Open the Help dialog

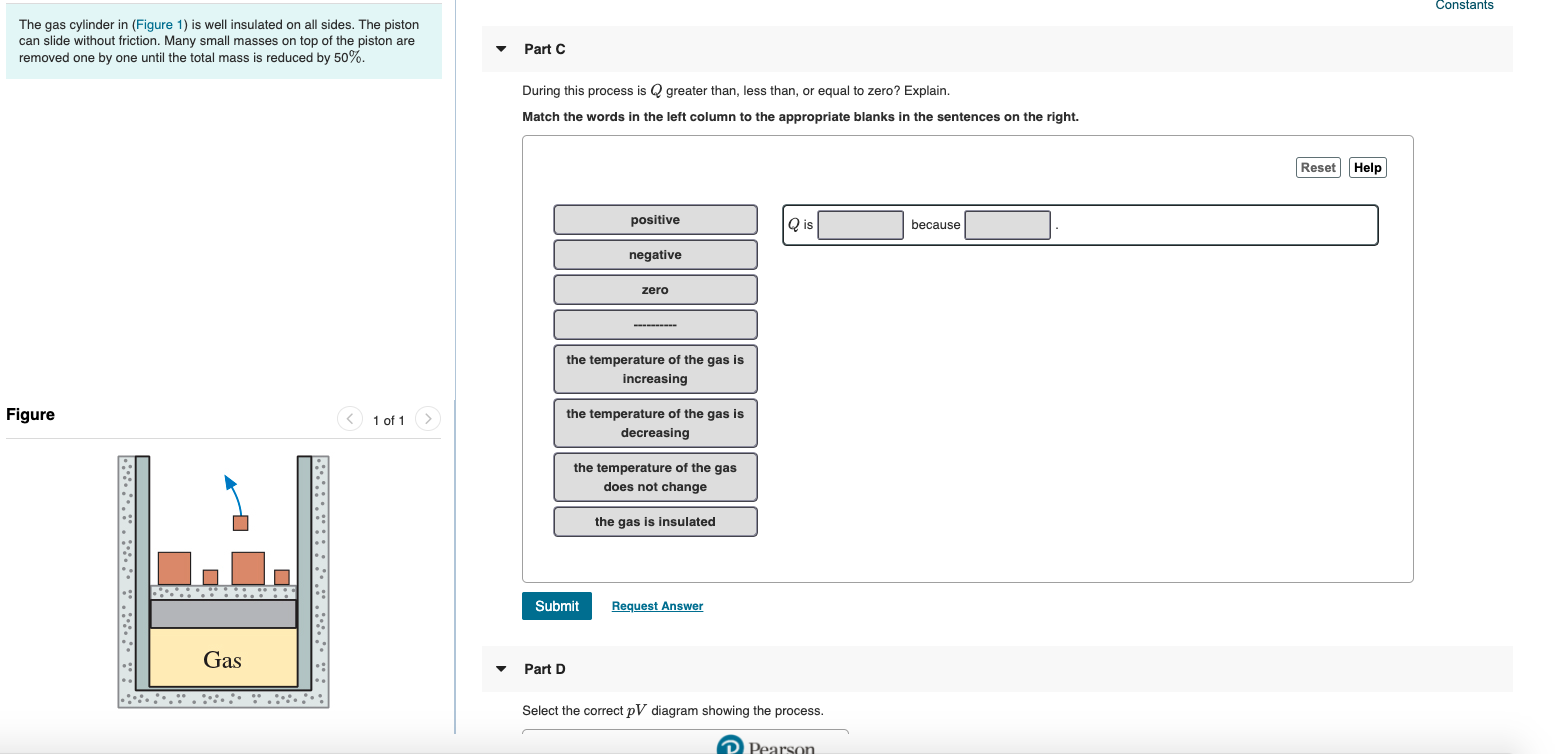pos(1367,167)
